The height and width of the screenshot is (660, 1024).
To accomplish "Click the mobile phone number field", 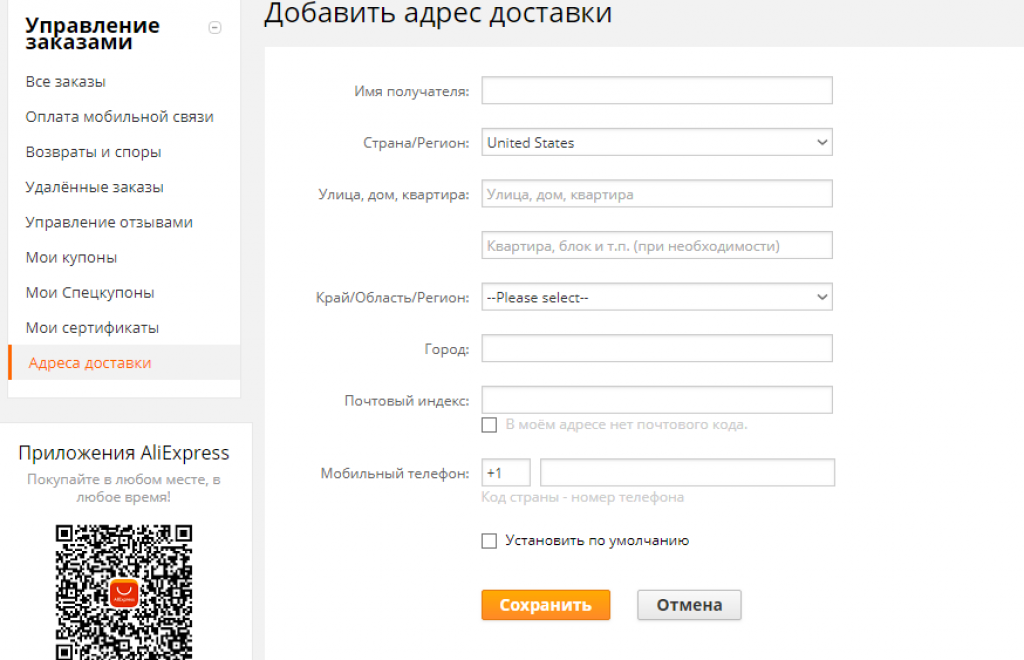I will [x=687, y=473].
